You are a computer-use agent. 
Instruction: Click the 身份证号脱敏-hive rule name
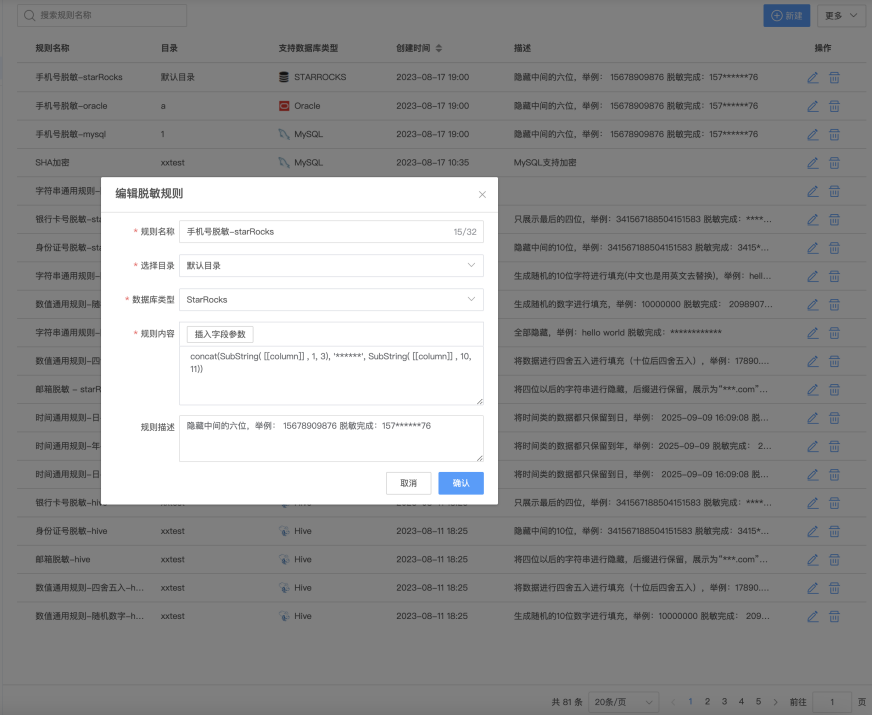[71, 531]
